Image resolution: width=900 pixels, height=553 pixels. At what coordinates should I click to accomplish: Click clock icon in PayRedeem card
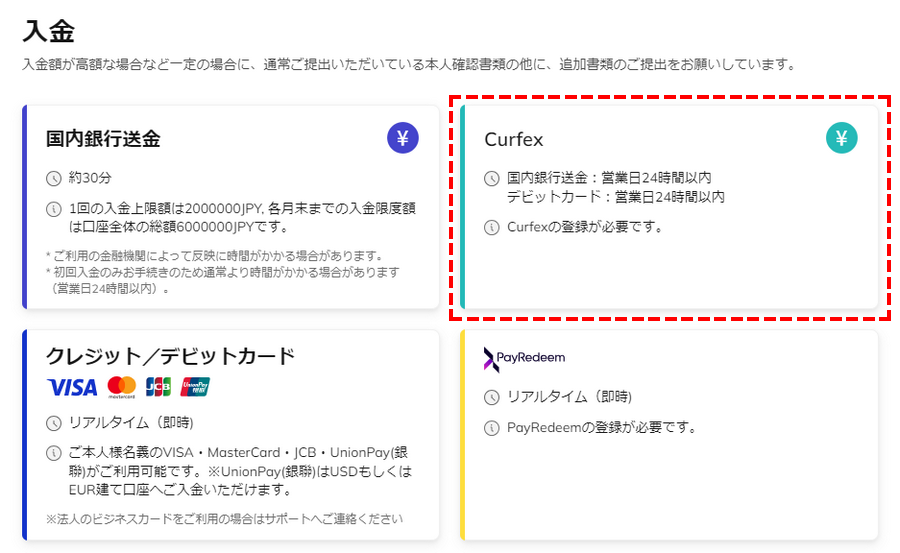click(491, 397)
